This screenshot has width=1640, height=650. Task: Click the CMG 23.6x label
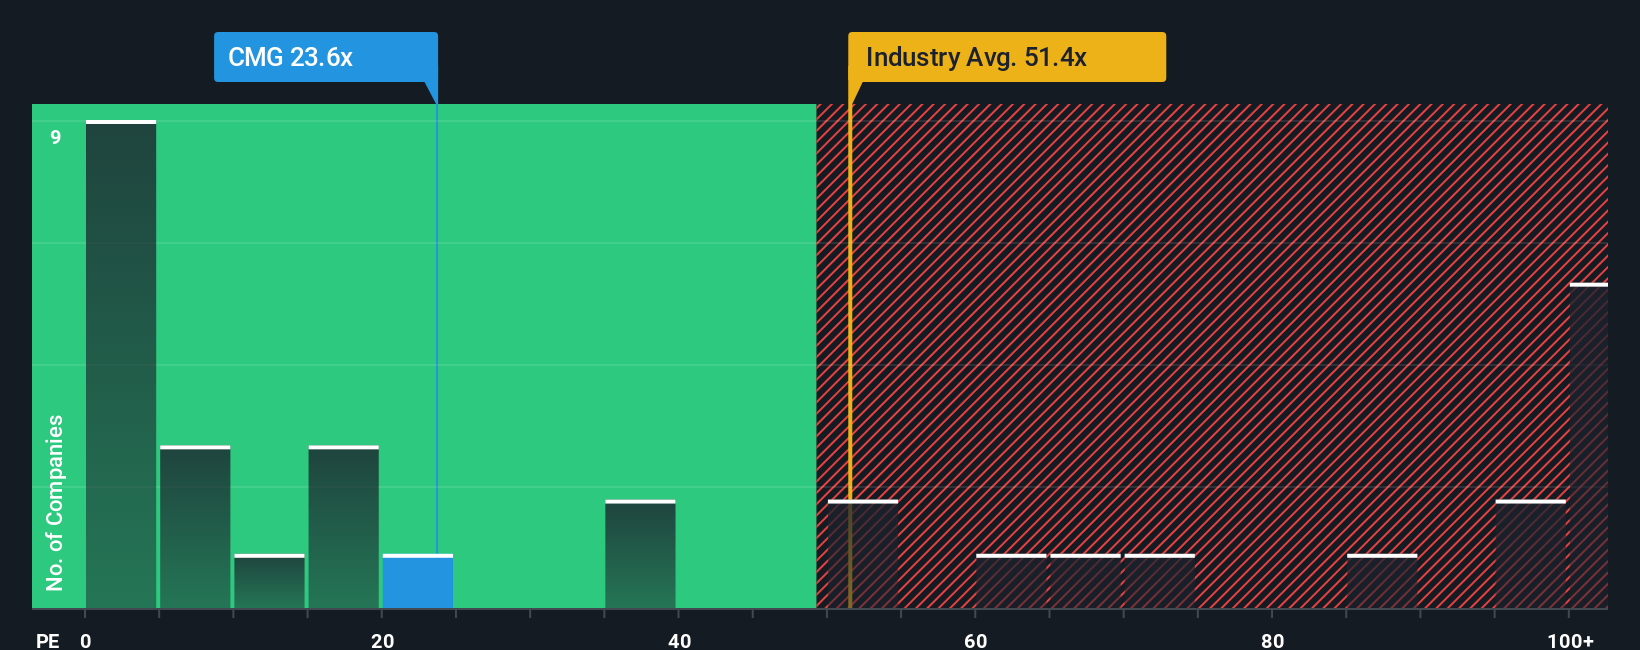tap(325, 57)
